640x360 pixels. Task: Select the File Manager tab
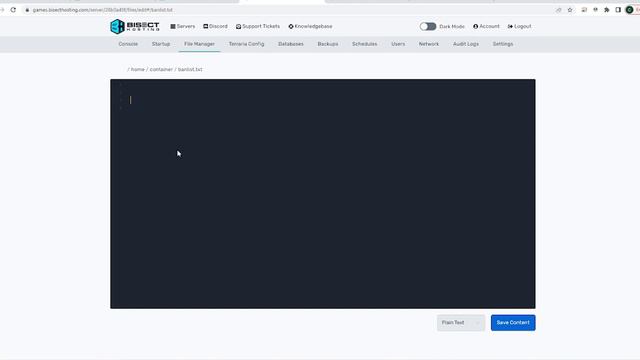pyautogui.click(x=199, y=44)
